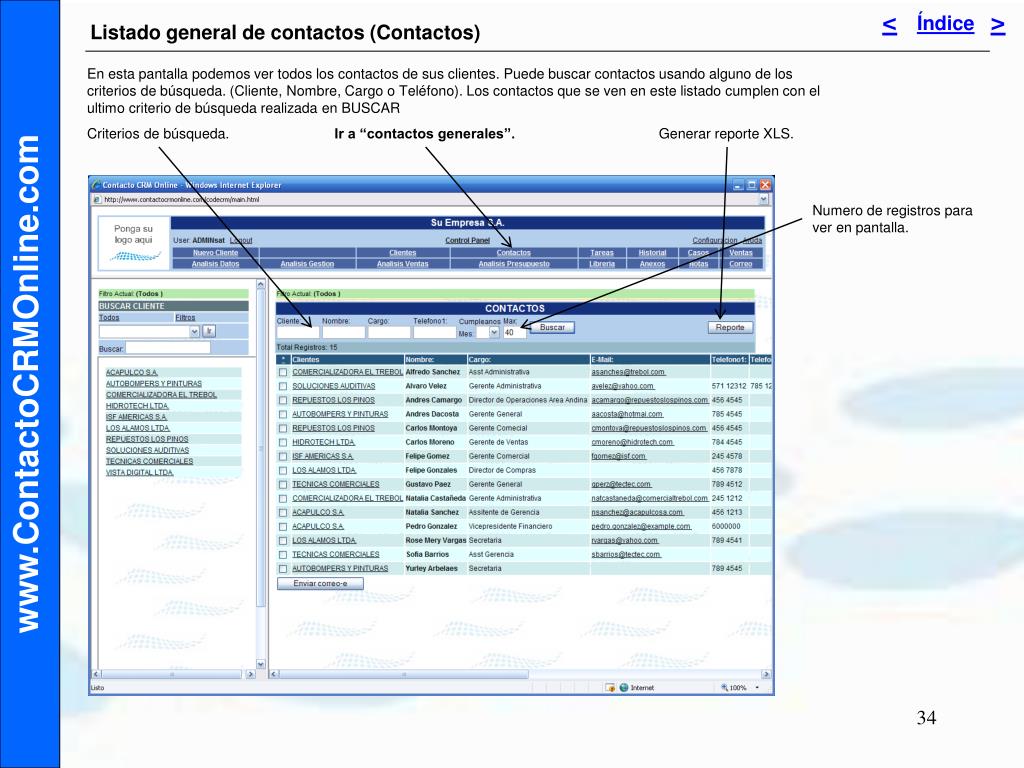Go to the previous slide with the '<' link
This screenshot has height=768, width=1024.
(889, 25)
